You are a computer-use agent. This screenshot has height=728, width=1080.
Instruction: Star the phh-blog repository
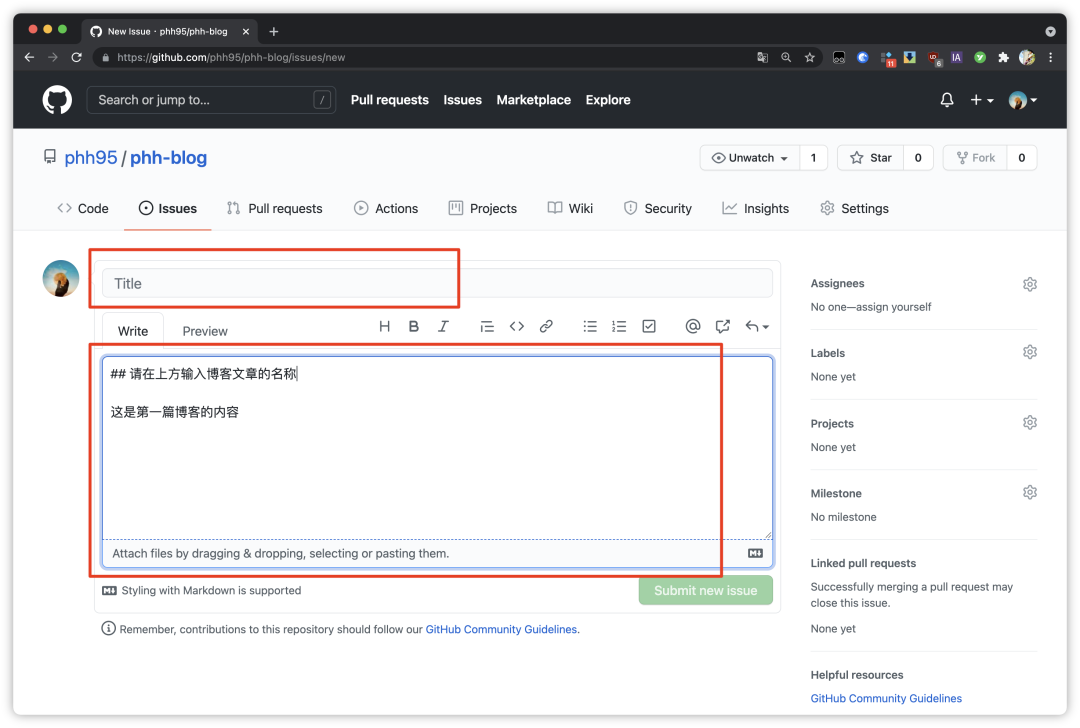pos(870,157)
